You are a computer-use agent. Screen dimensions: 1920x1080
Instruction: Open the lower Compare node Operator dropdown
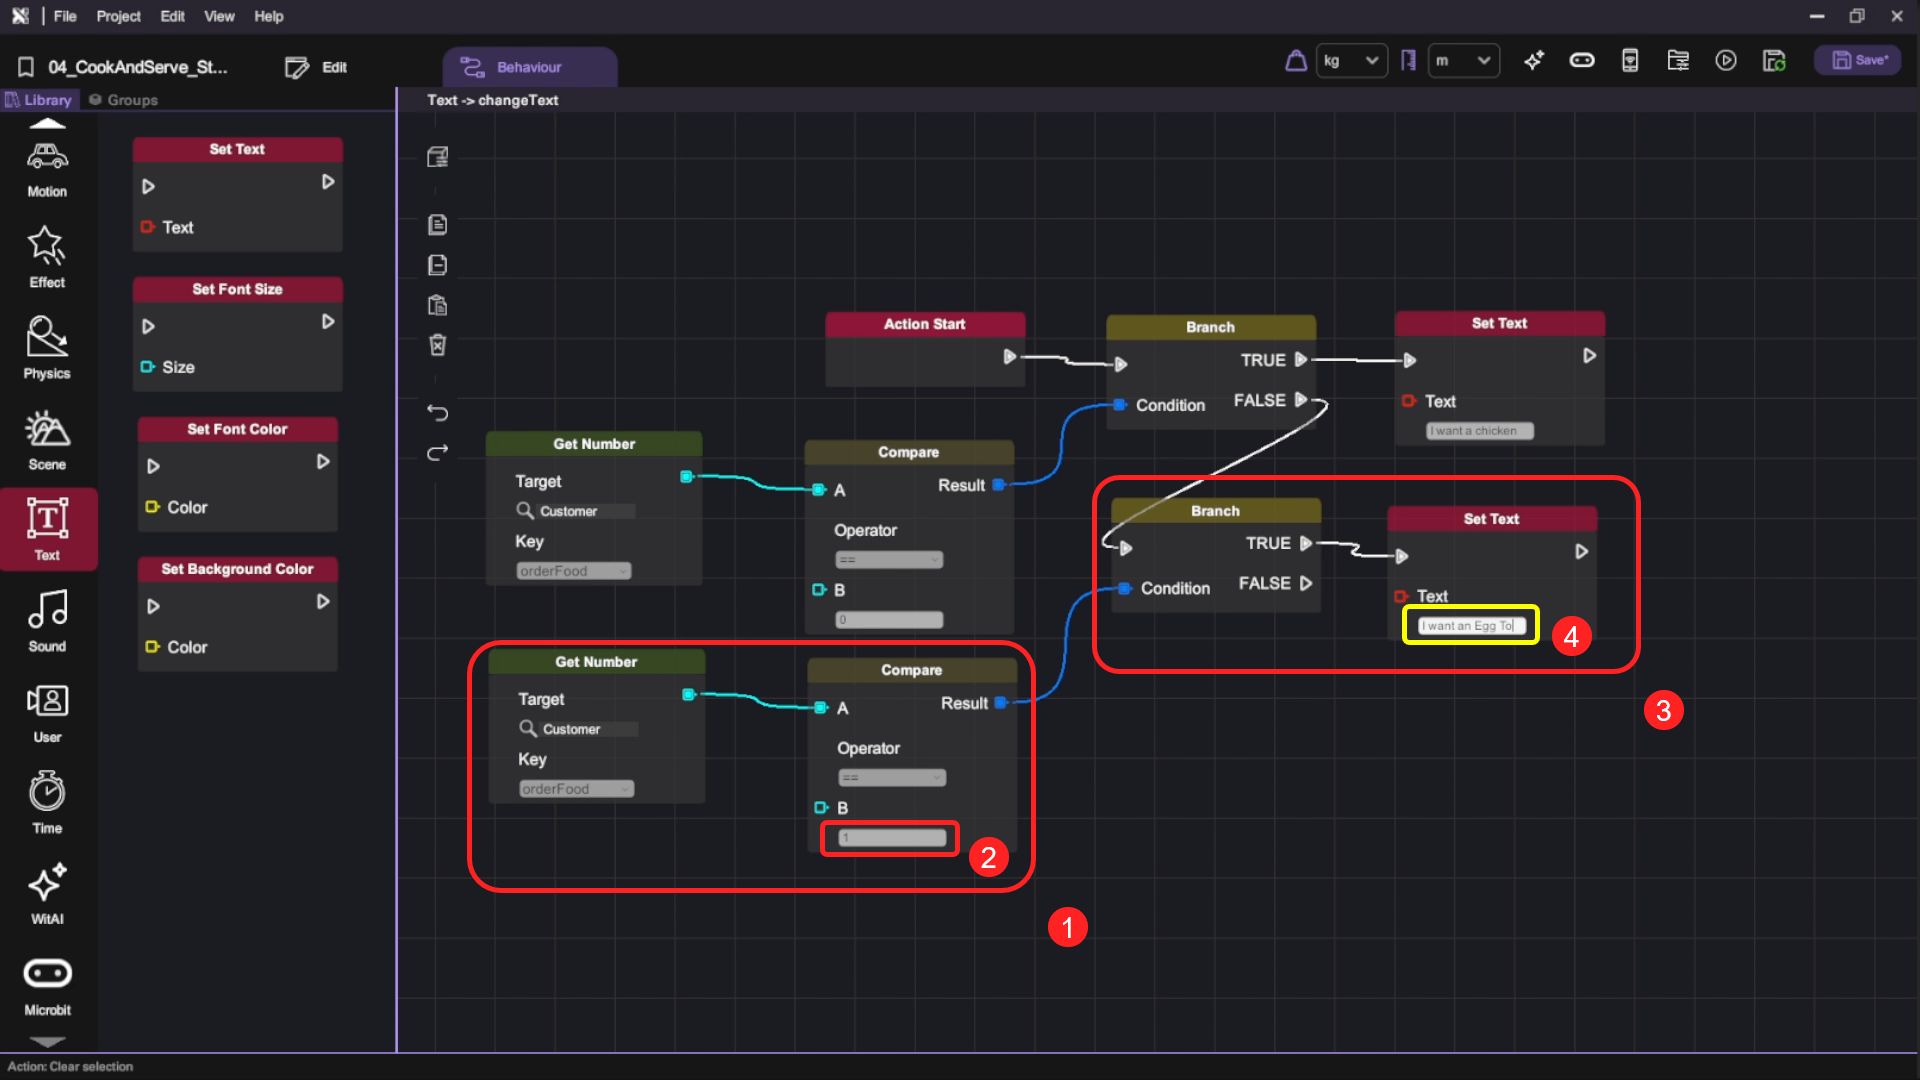(x=891, y=778)
